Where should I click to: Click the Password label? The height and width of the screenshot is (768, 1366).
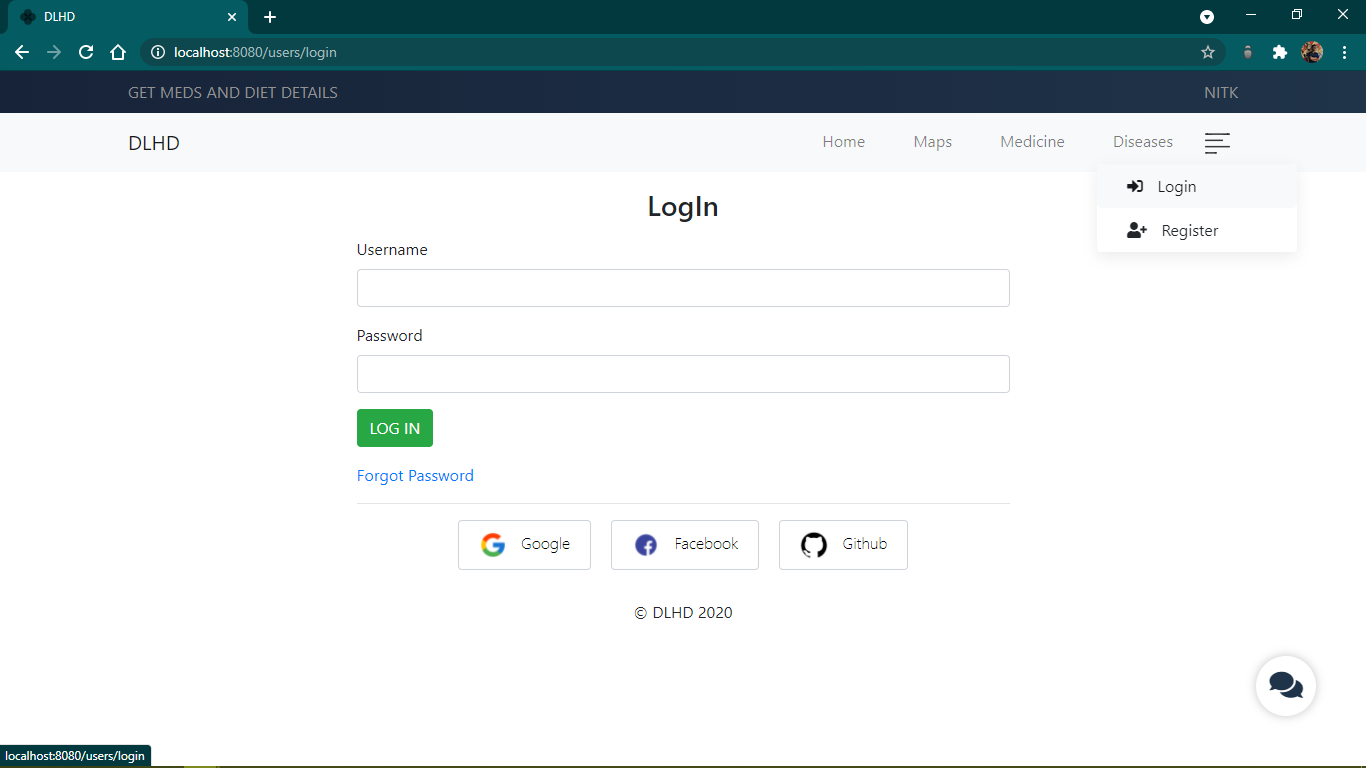point(390,336)
